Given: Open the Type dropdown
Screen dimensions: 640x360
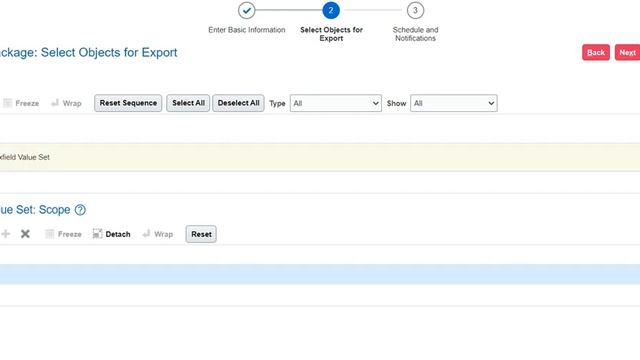Looking at the screenshot, I should point(336,103).
